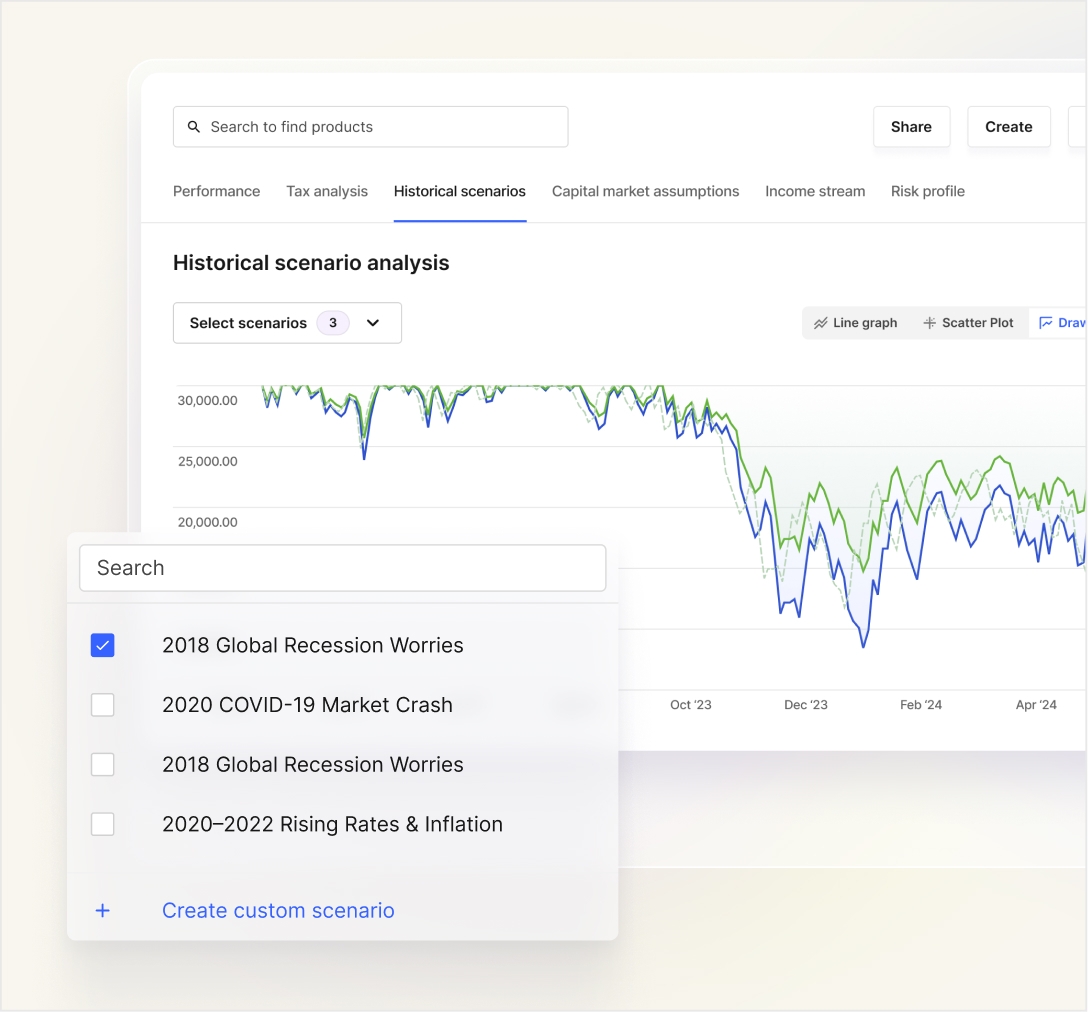Click the Share button
The image size is (1088, 1012).
tap(911, 126)
